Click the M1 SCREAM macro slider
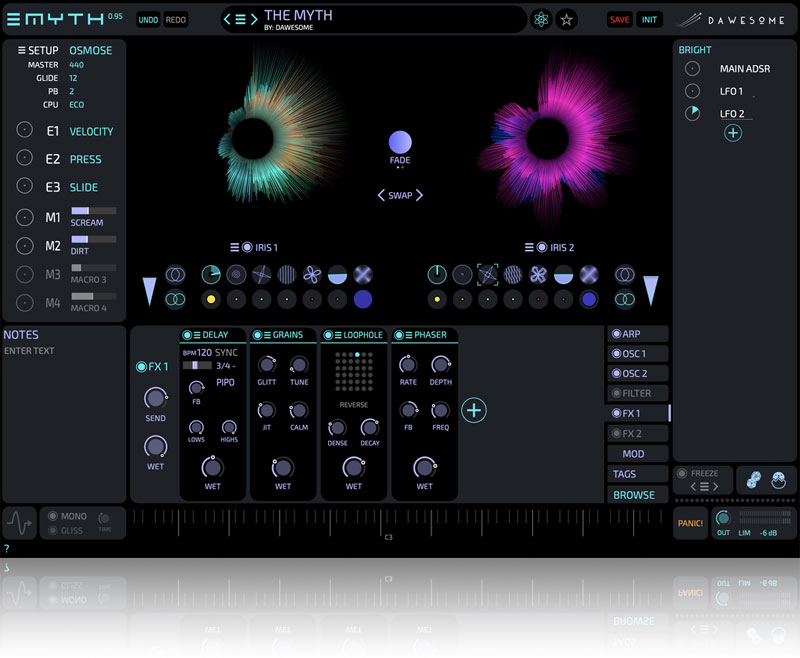This screenshot has height=658, width=800. click(x=93, y=211)
